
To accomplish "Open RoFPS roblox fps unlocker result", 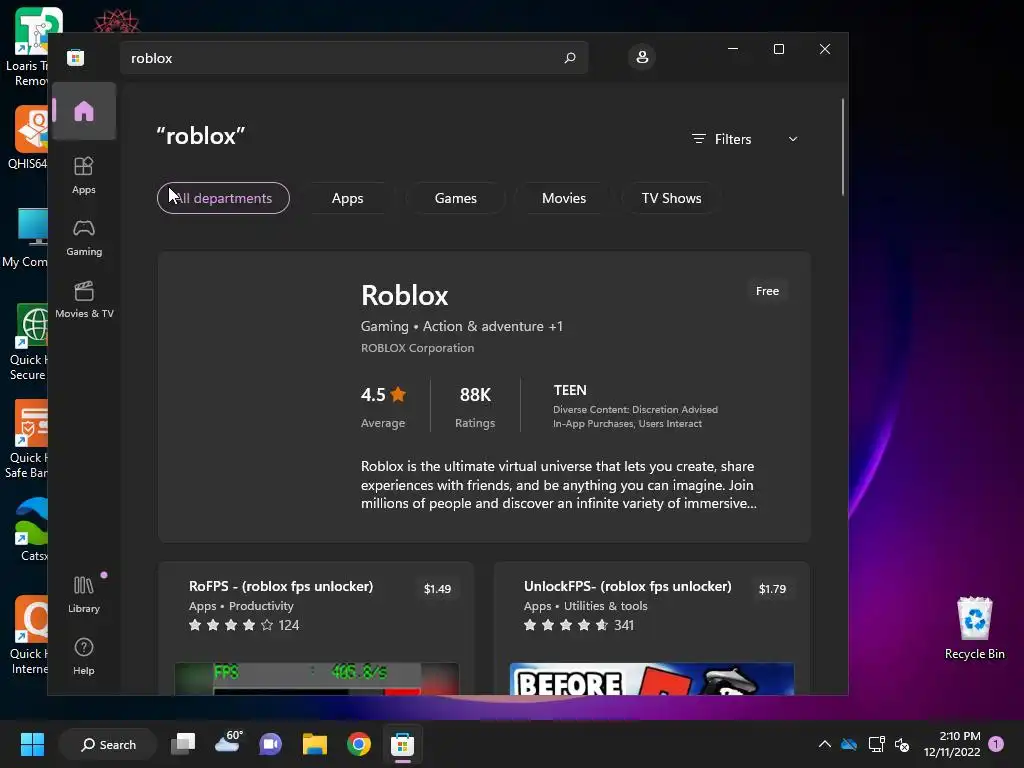I will pos(281,586).
